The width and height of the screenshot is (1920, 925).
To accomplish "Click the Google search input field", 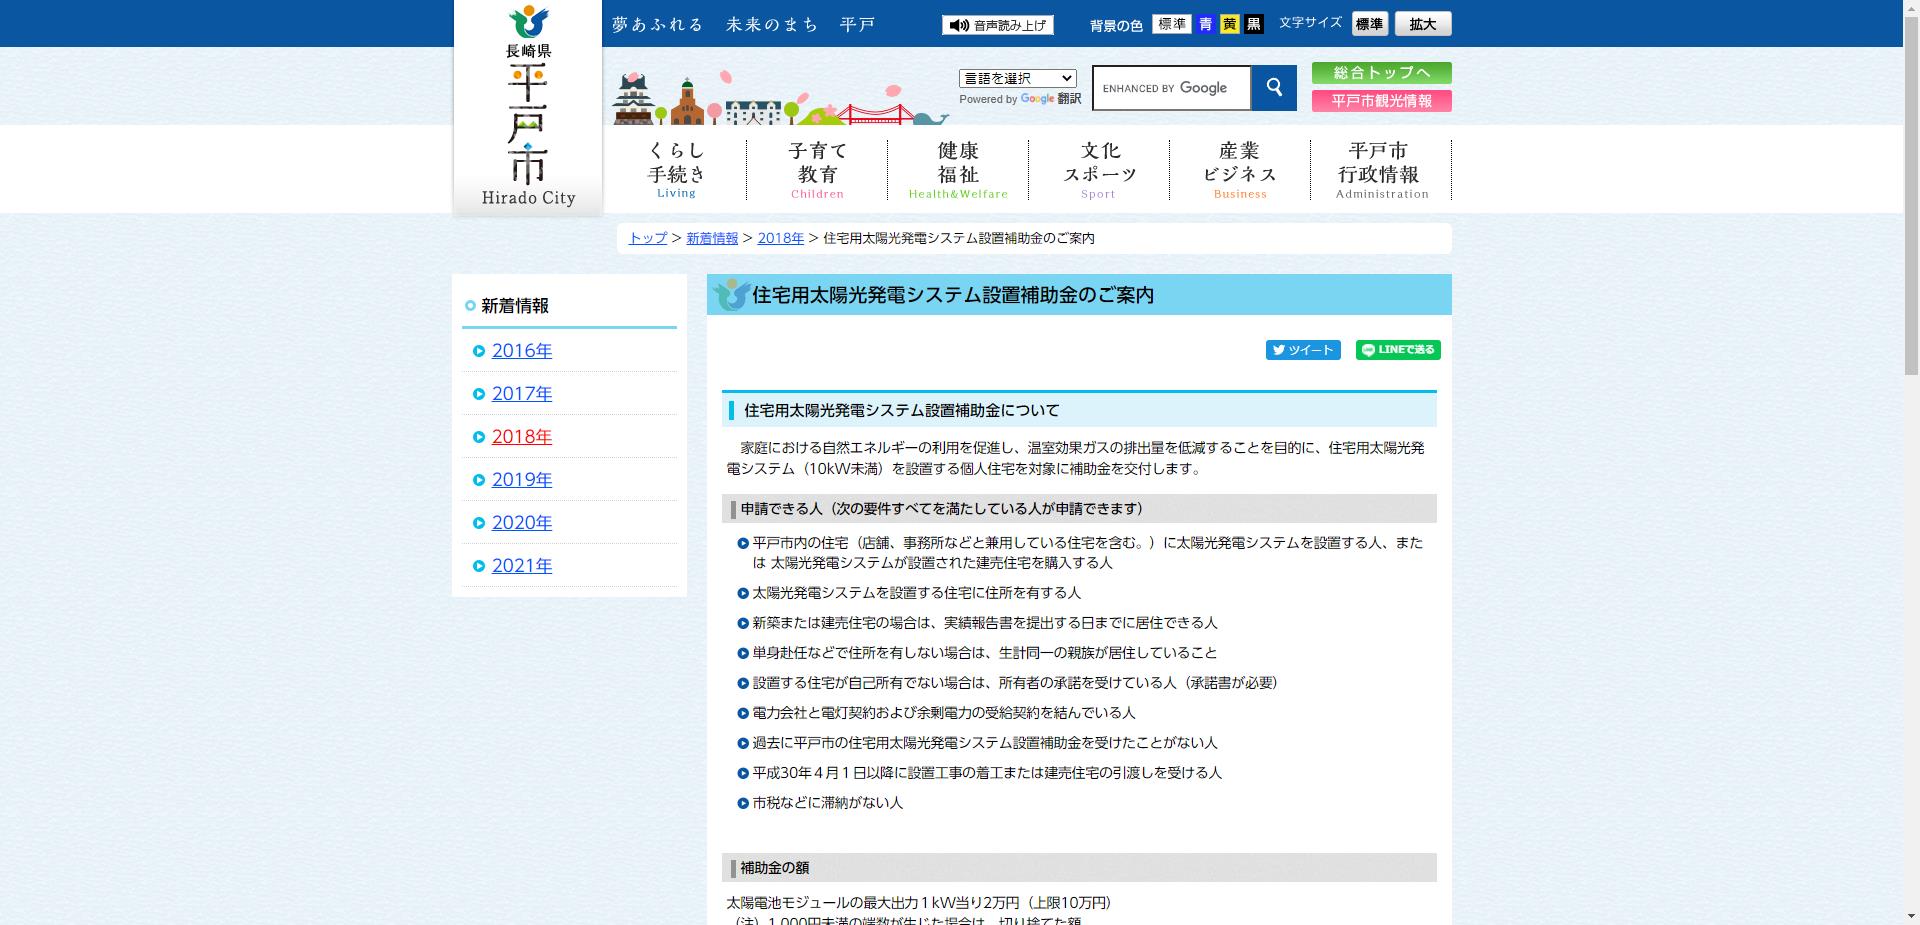I will pyautogui.click(x=1170, y=88).
